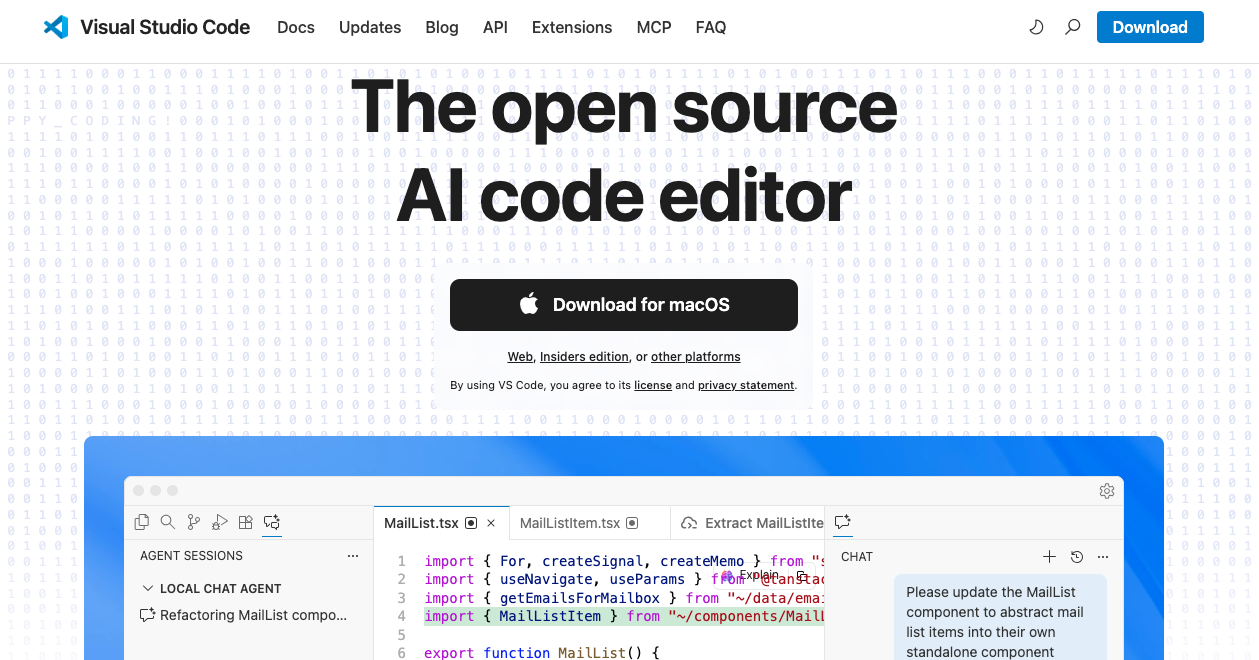
Task: Select the Search icon in the sidebar
Action: (166, 522)
